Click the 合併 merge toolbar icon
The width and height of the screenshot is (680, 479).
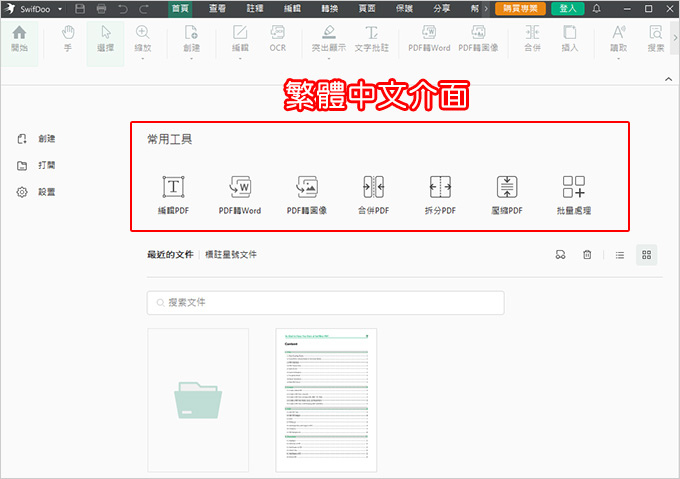coord(532,39)
